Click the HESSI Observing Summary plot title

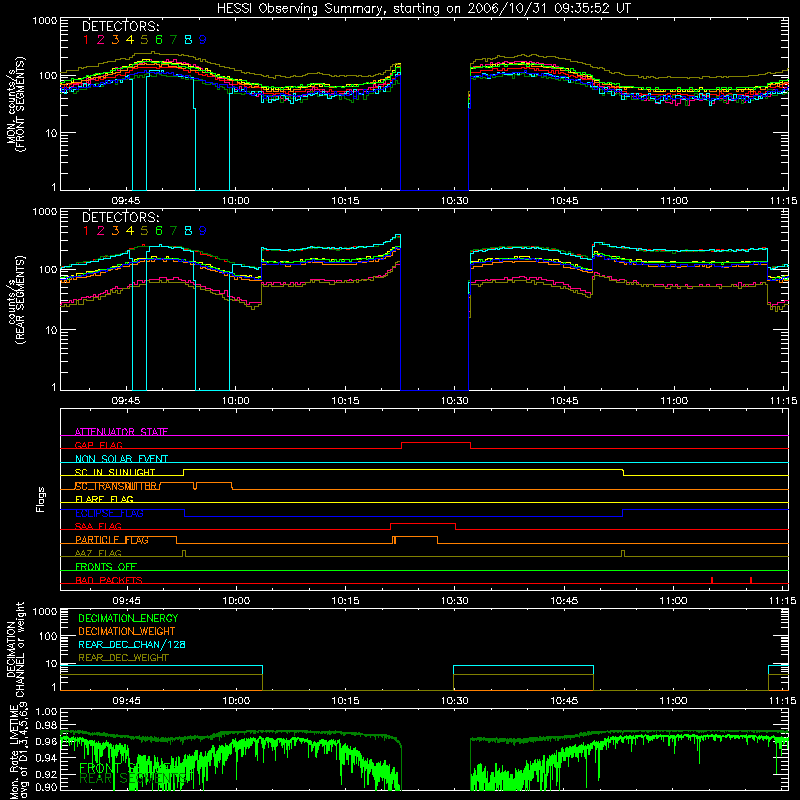pyautogui.click(x=423, y=8)
